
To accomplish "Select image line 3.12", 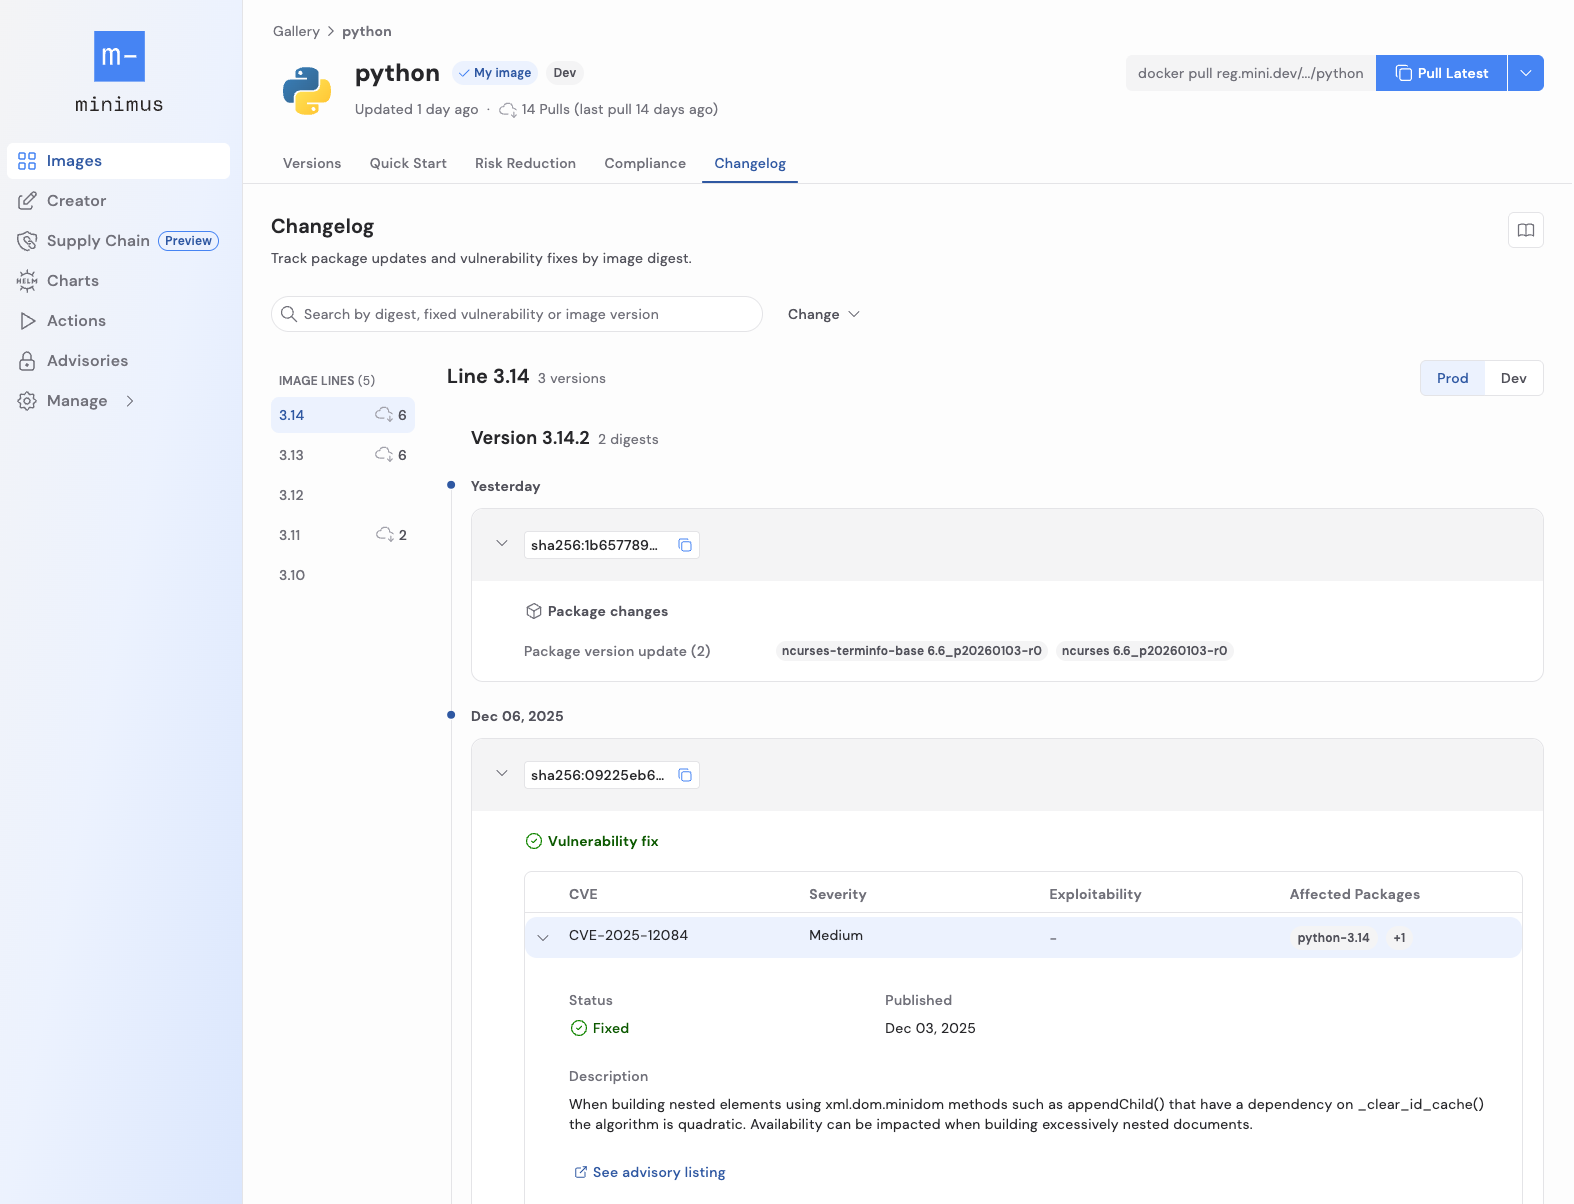I will click(x=343, y=495).
